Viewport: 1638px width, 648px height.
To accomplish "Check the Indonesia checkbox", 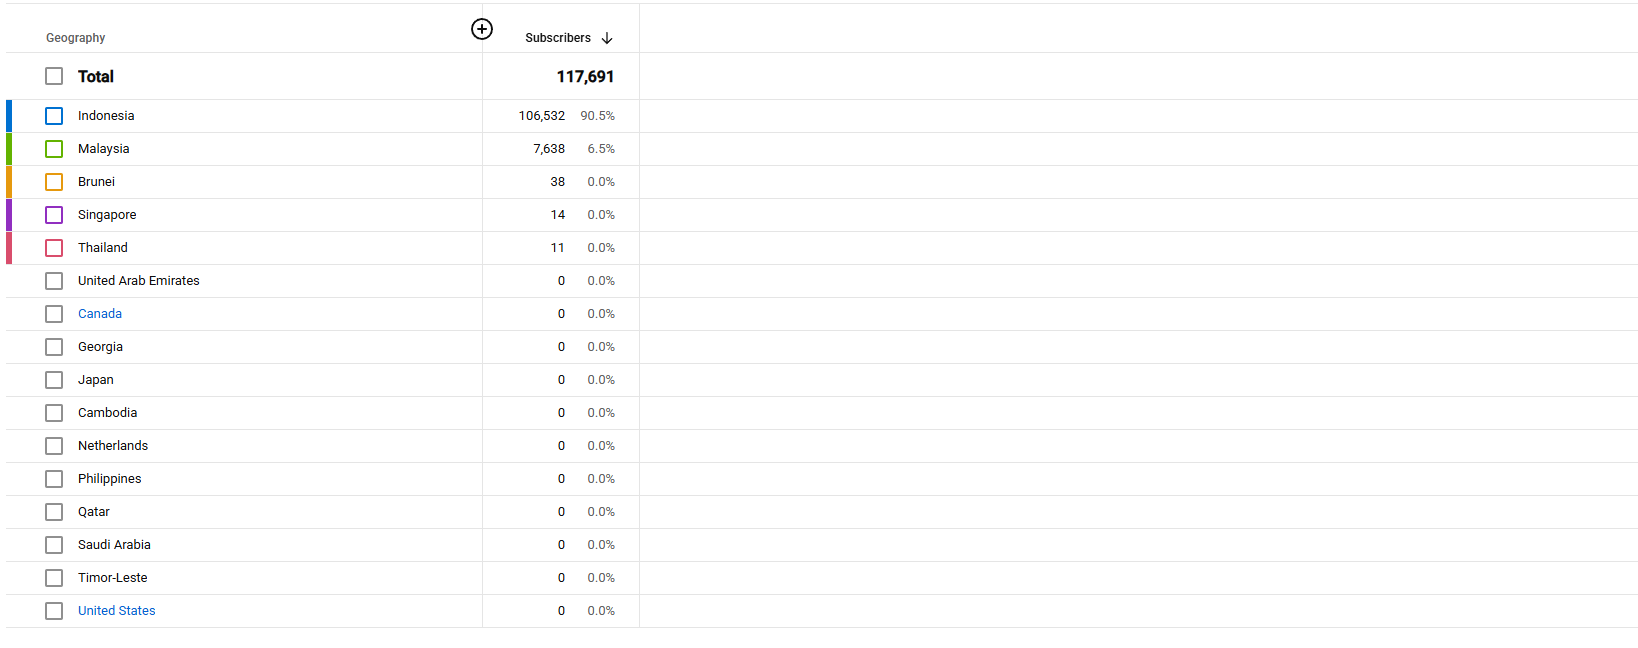I will pos(54,116).
